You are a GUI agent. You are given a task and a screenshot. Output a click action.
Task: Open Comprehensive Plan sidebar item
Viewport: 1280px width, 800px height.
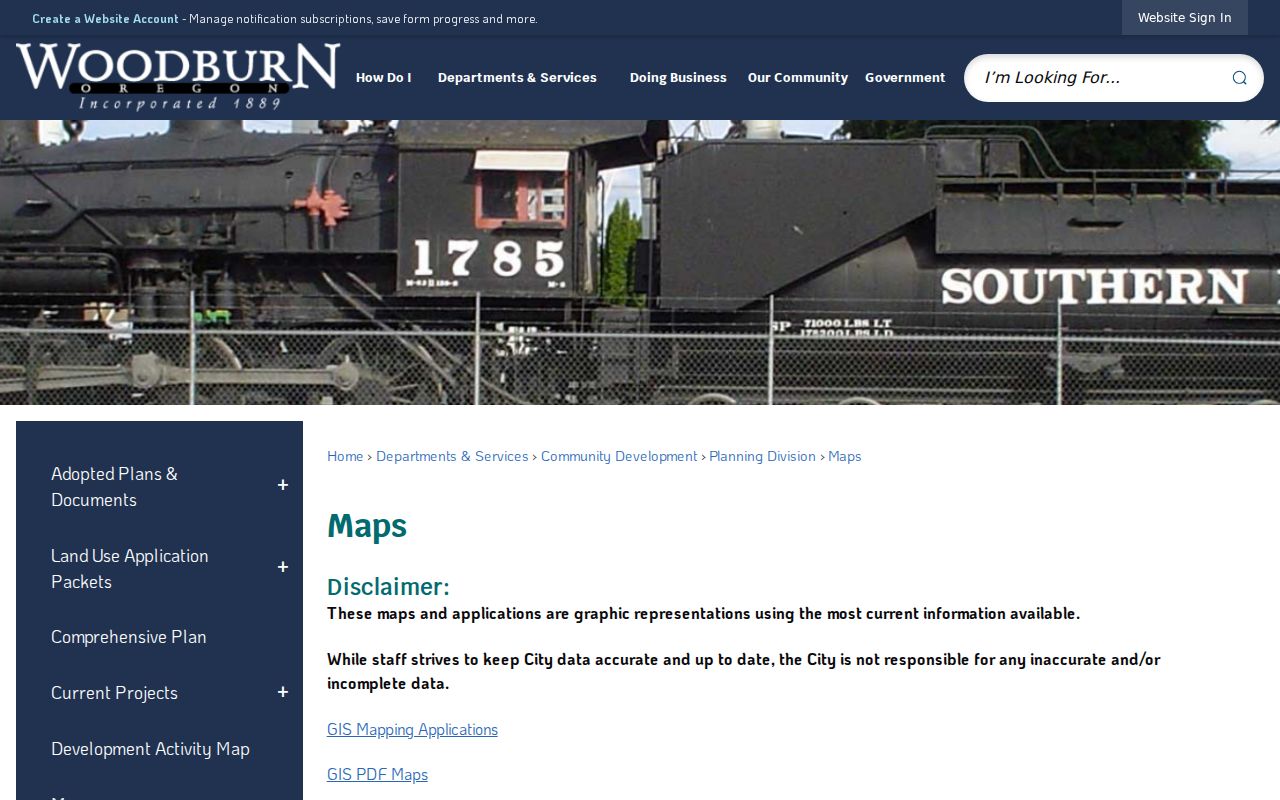[129, 636]
